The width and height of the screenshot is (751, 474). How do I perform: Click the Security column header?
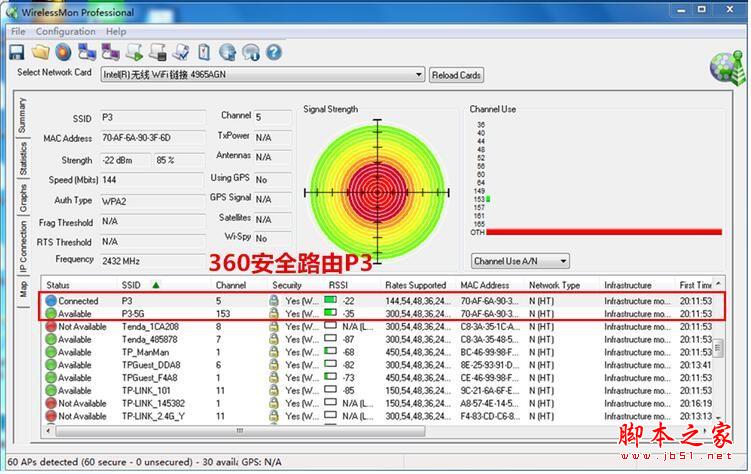click(x=287, y=285)
